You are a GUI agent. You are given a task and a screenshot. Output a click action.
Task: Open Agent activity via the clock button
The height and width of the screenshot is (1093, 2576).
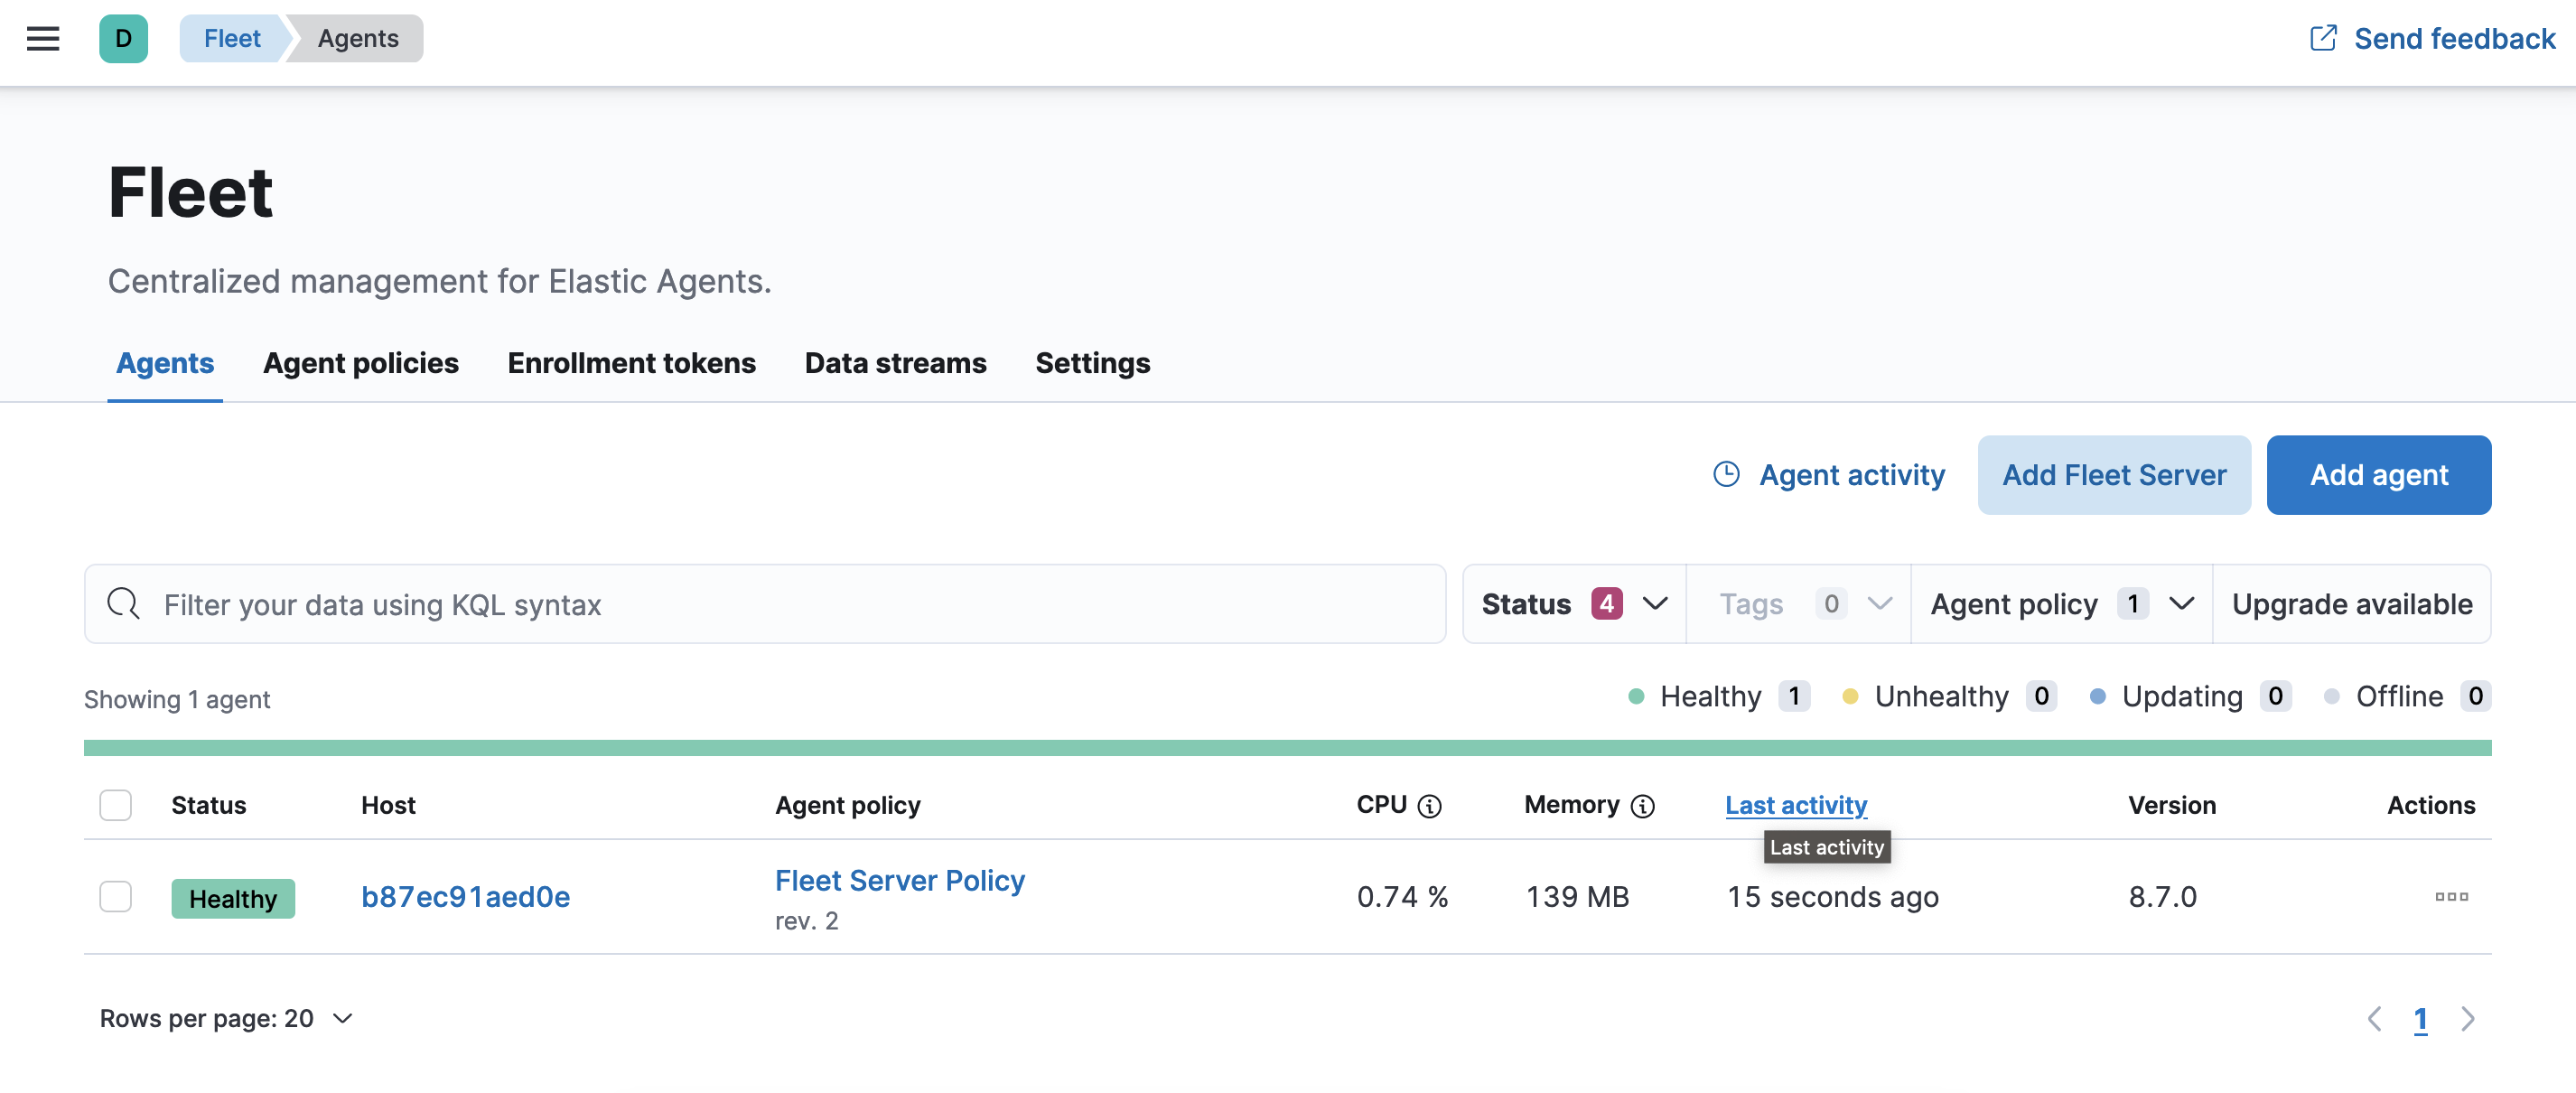[1829, 475]
